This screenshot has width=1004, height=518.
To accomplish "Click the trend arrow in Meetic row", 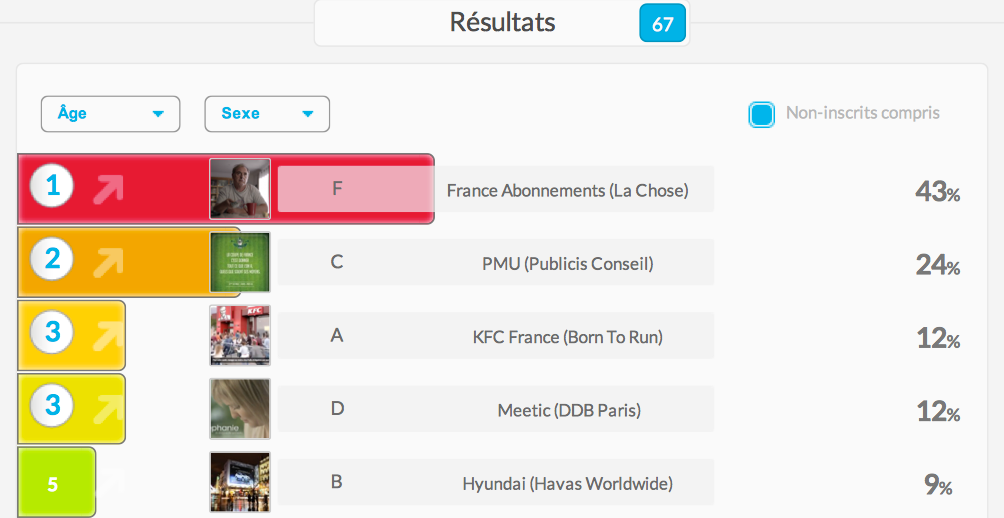I will tap(108, 409).
